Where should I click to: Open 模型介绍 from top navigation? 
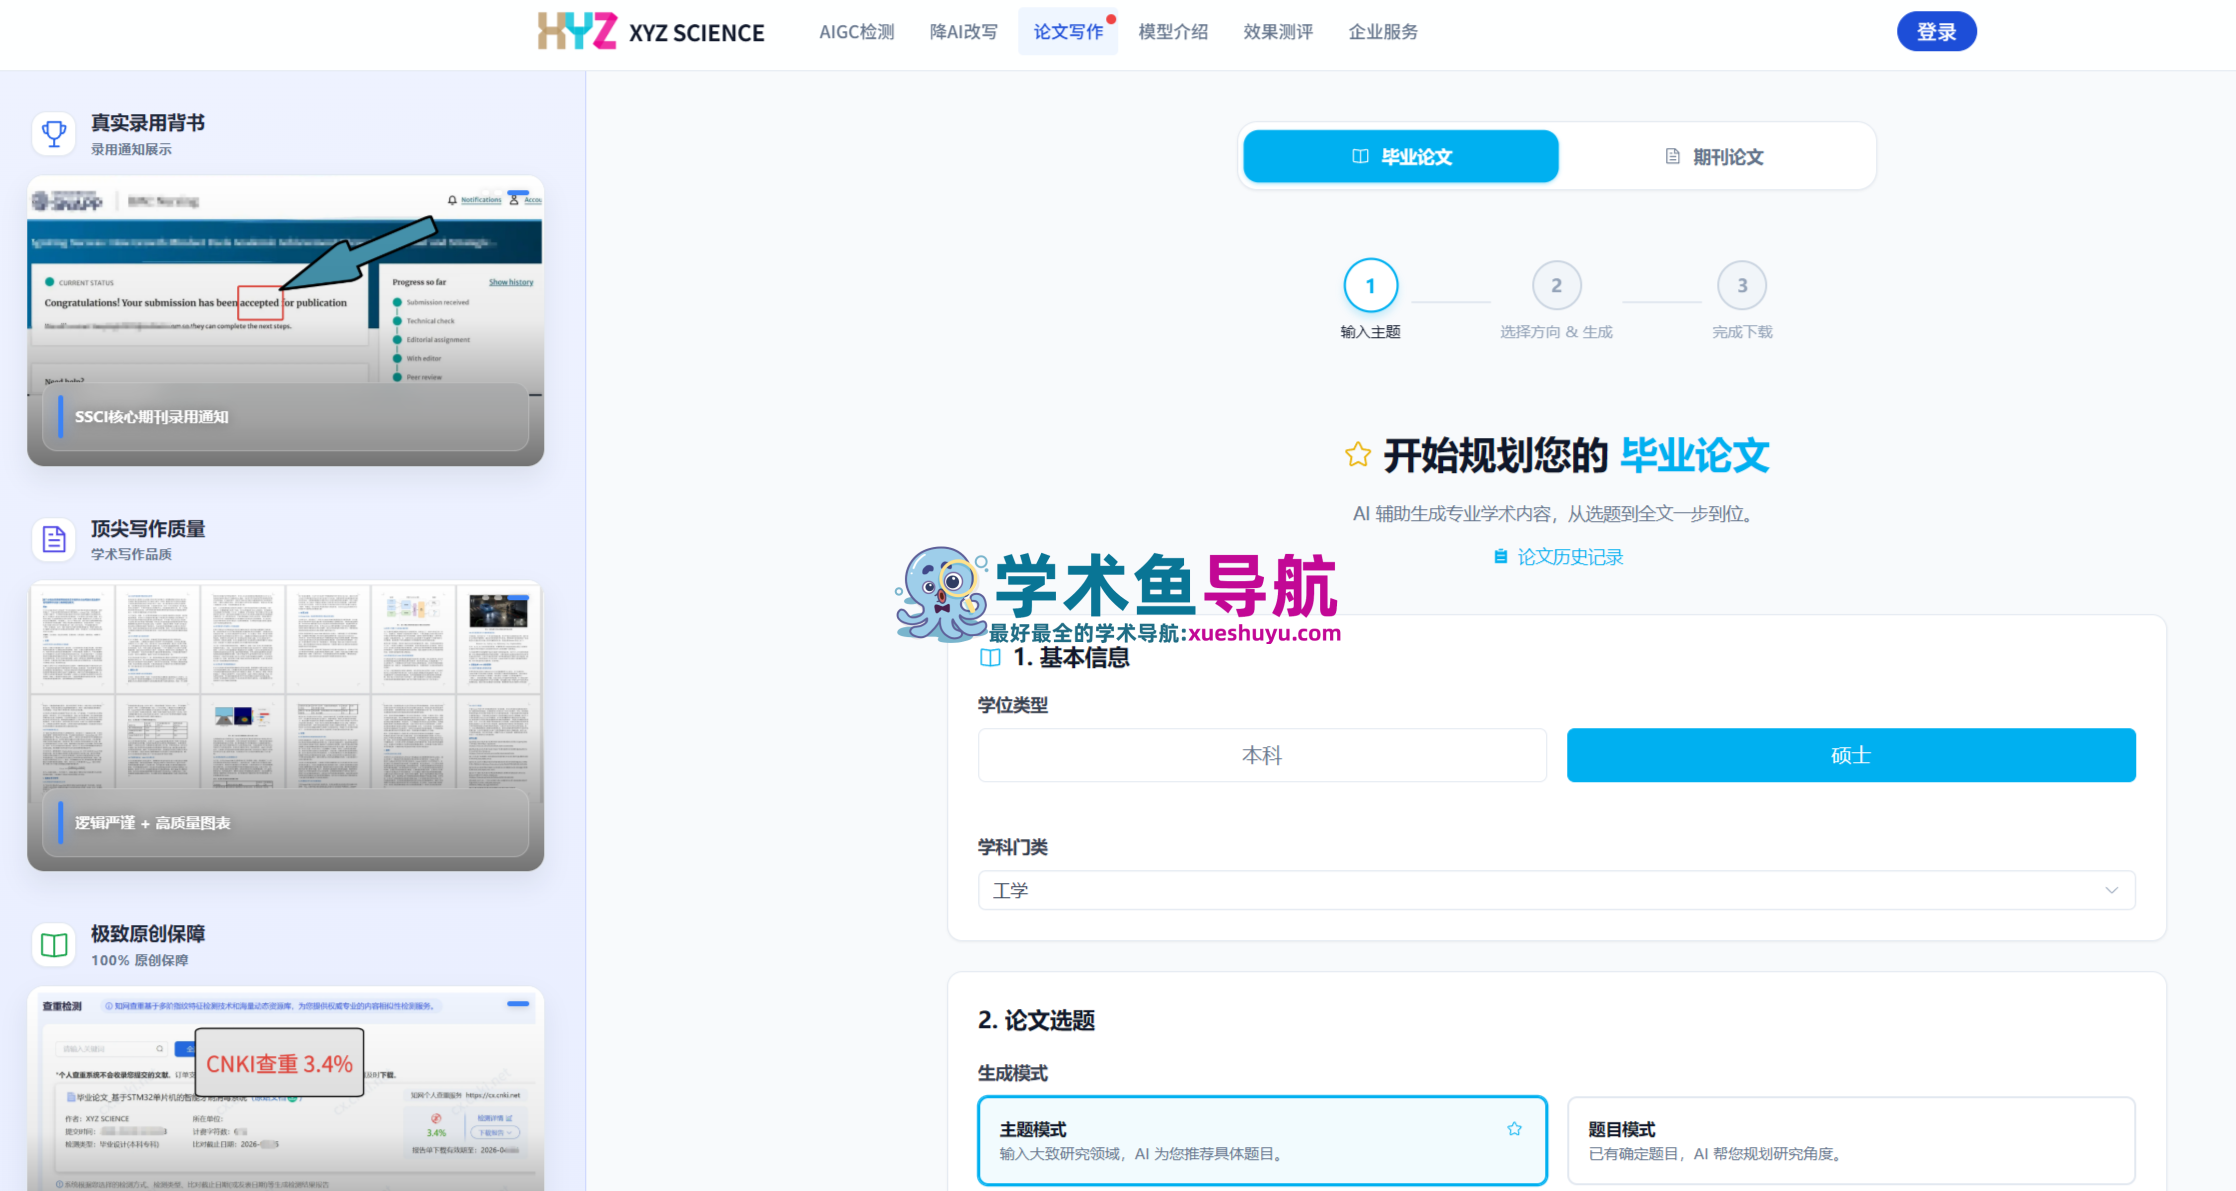1173,32
